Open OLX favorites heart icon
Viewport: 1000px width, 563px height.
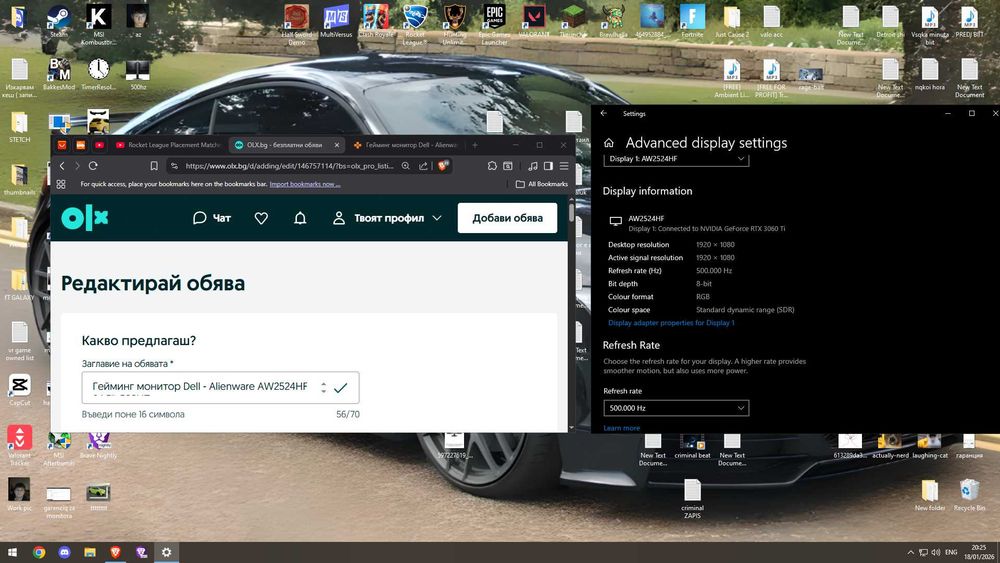coord(261,218)
